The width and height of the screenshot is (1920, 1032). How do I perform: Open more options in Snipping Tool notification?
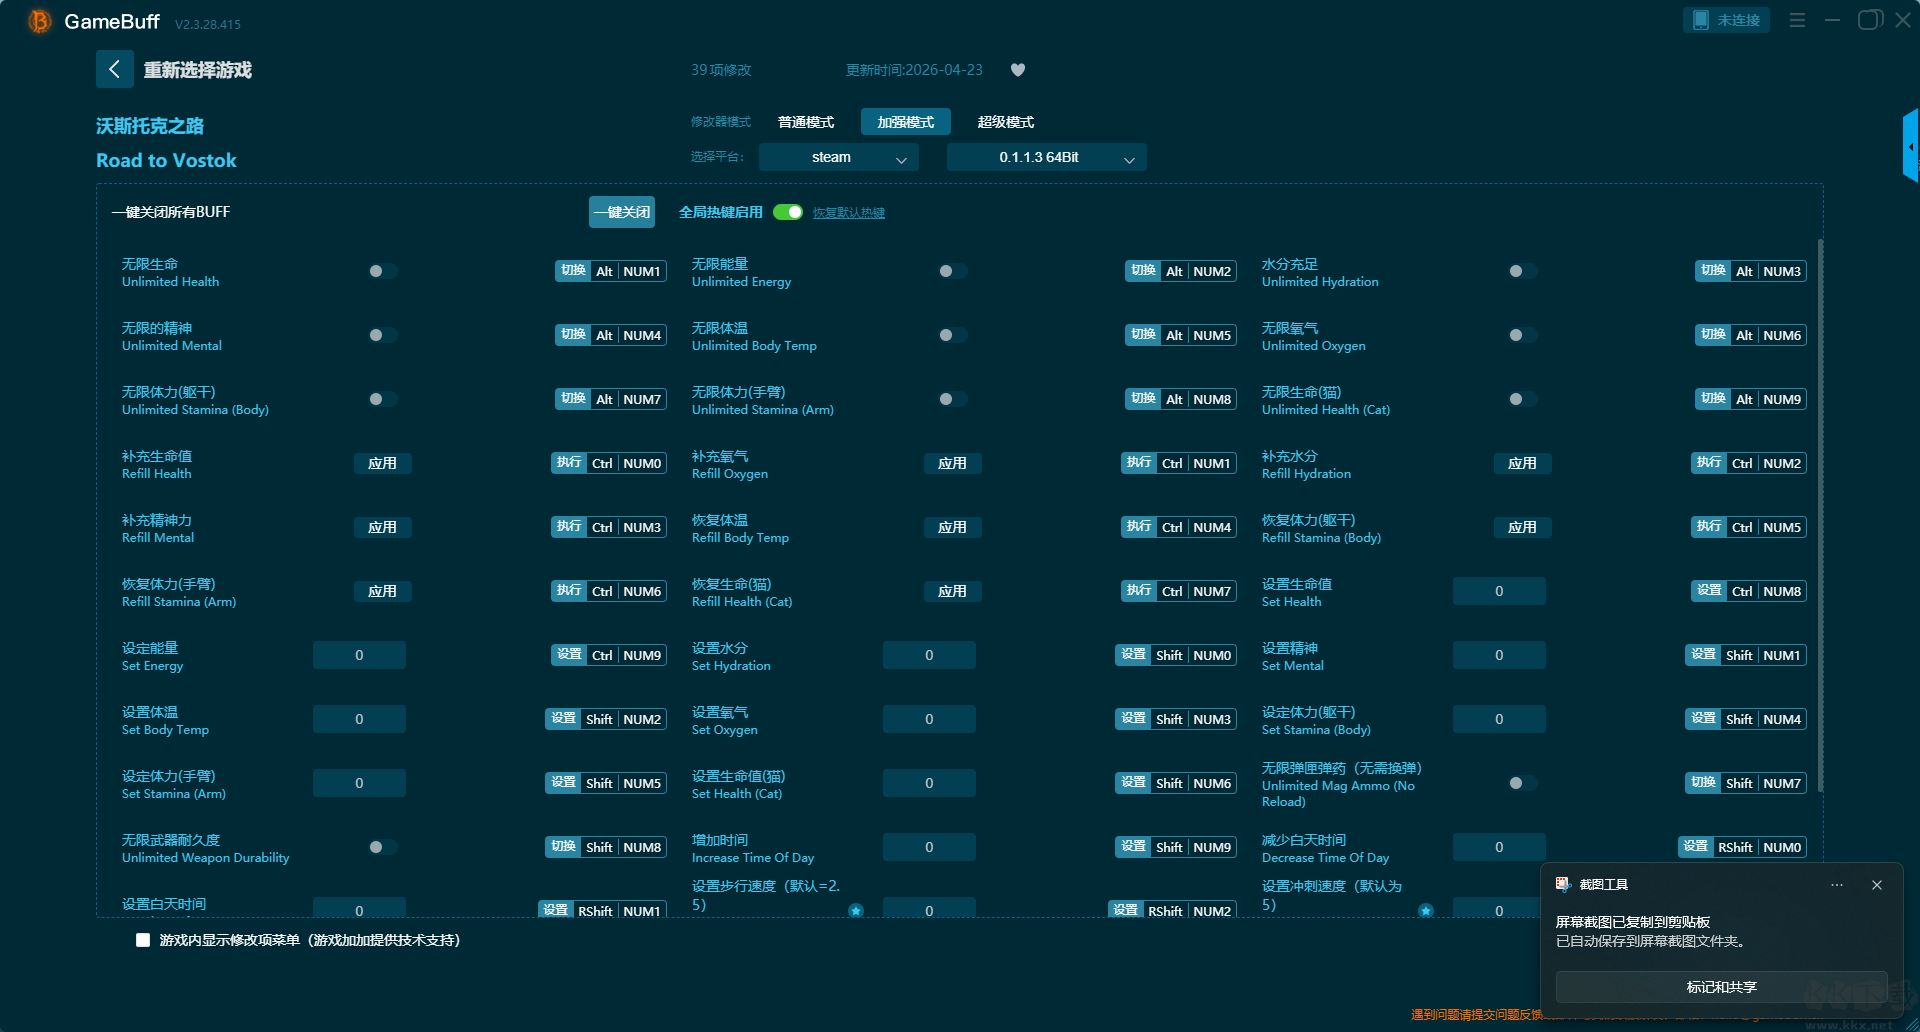click(1837, 885)
